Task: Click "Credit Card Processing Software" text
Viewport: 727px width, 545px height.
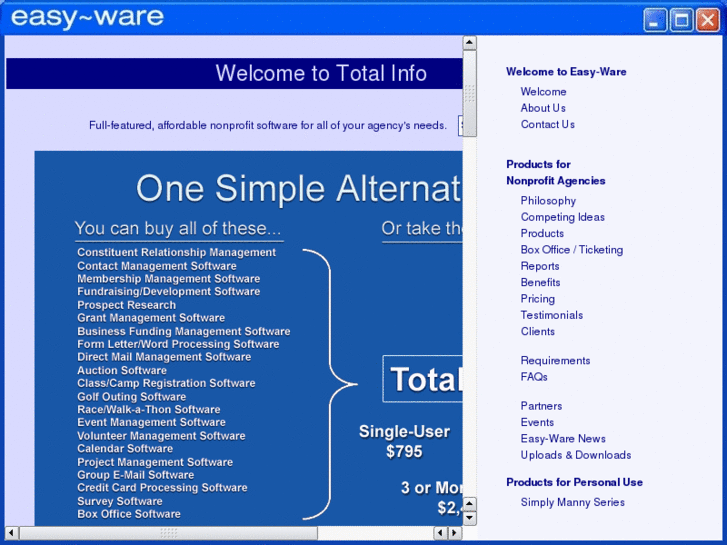Action: (x=162, y=488)
